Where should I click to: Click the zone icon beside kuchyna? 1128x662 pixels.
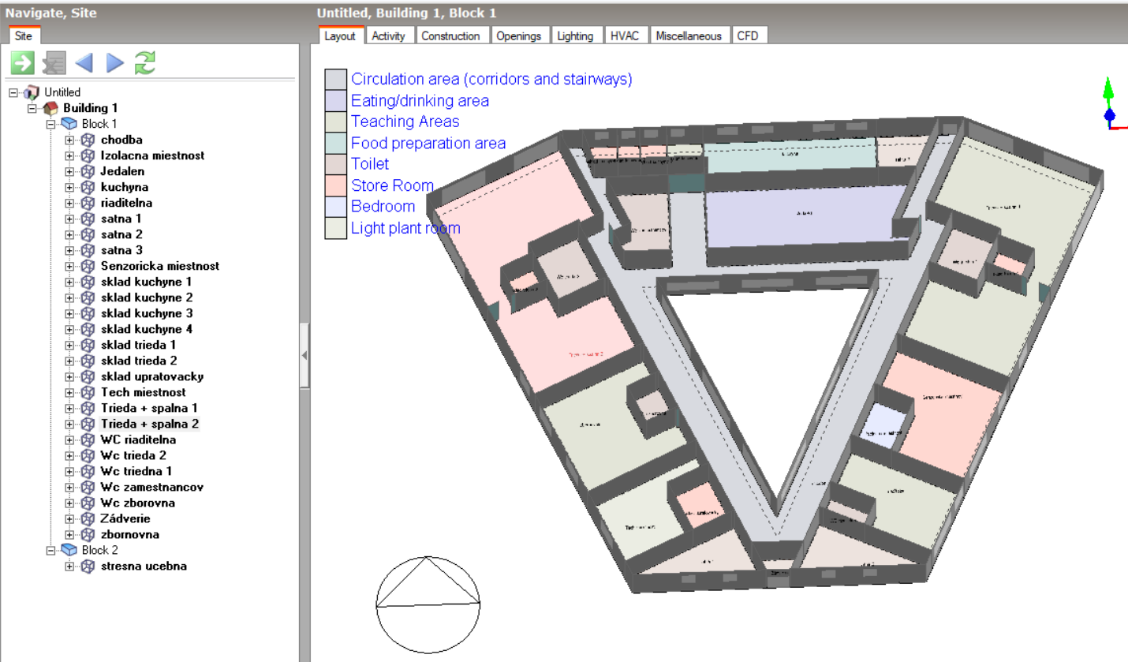[x=88, y=187]
